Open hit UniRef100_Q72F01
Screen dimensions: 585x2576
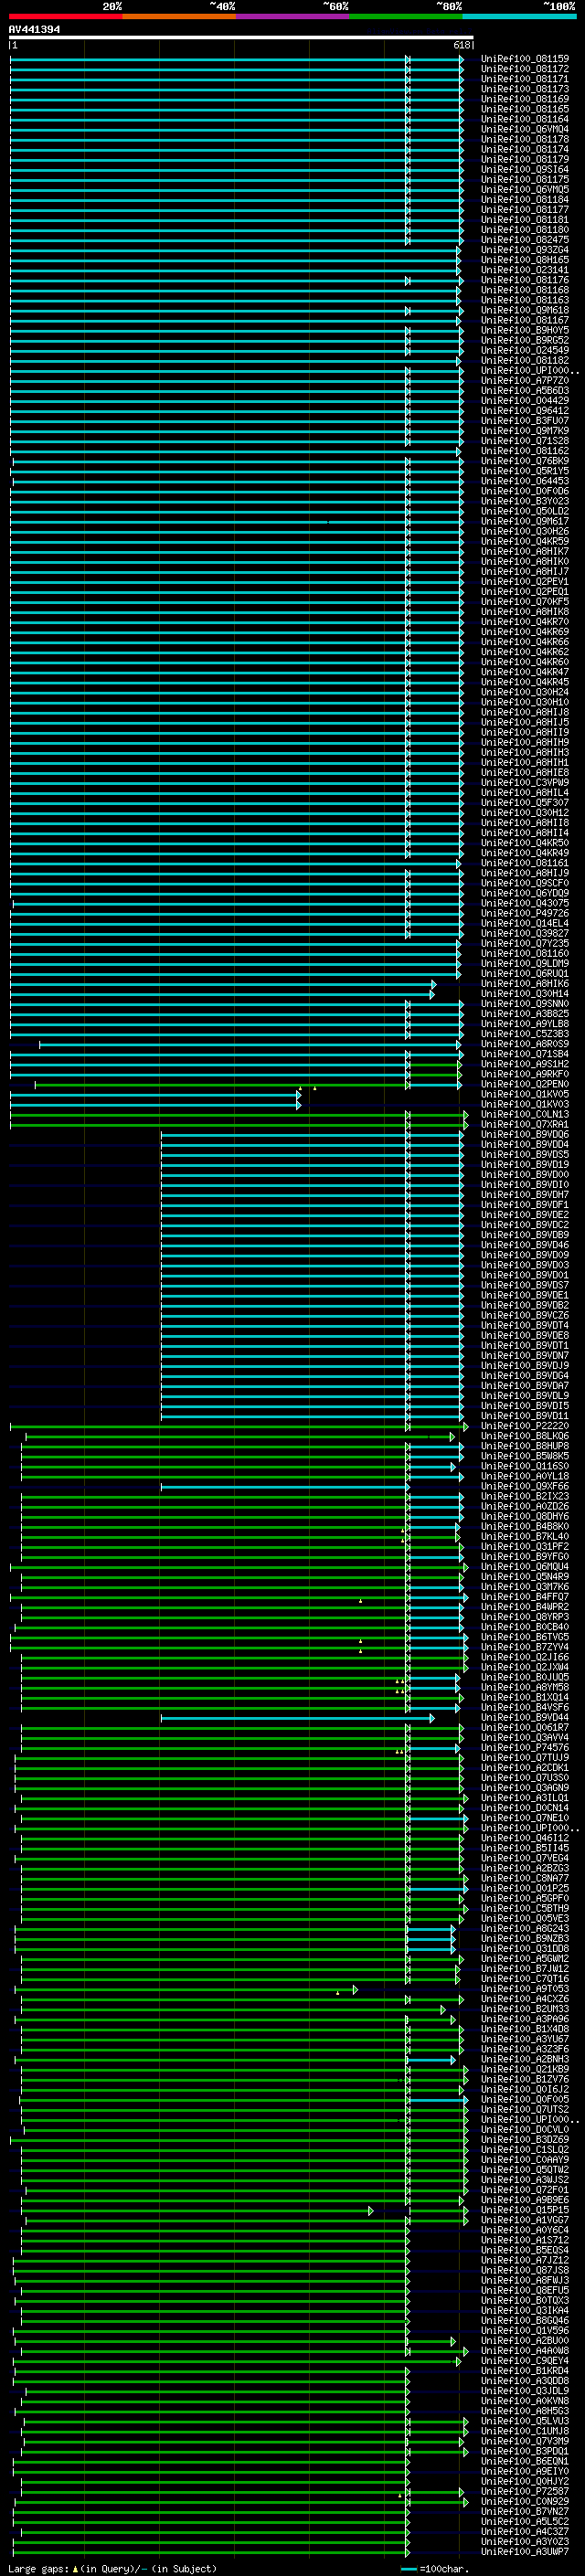525,2189
